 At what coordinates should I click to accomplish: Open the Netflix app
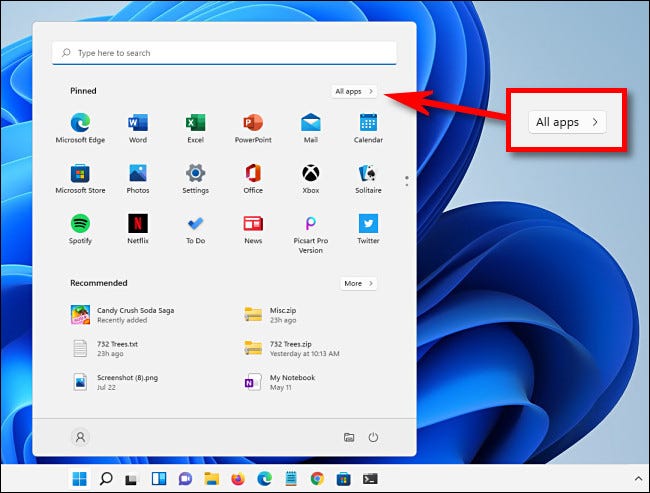[138, 229]
